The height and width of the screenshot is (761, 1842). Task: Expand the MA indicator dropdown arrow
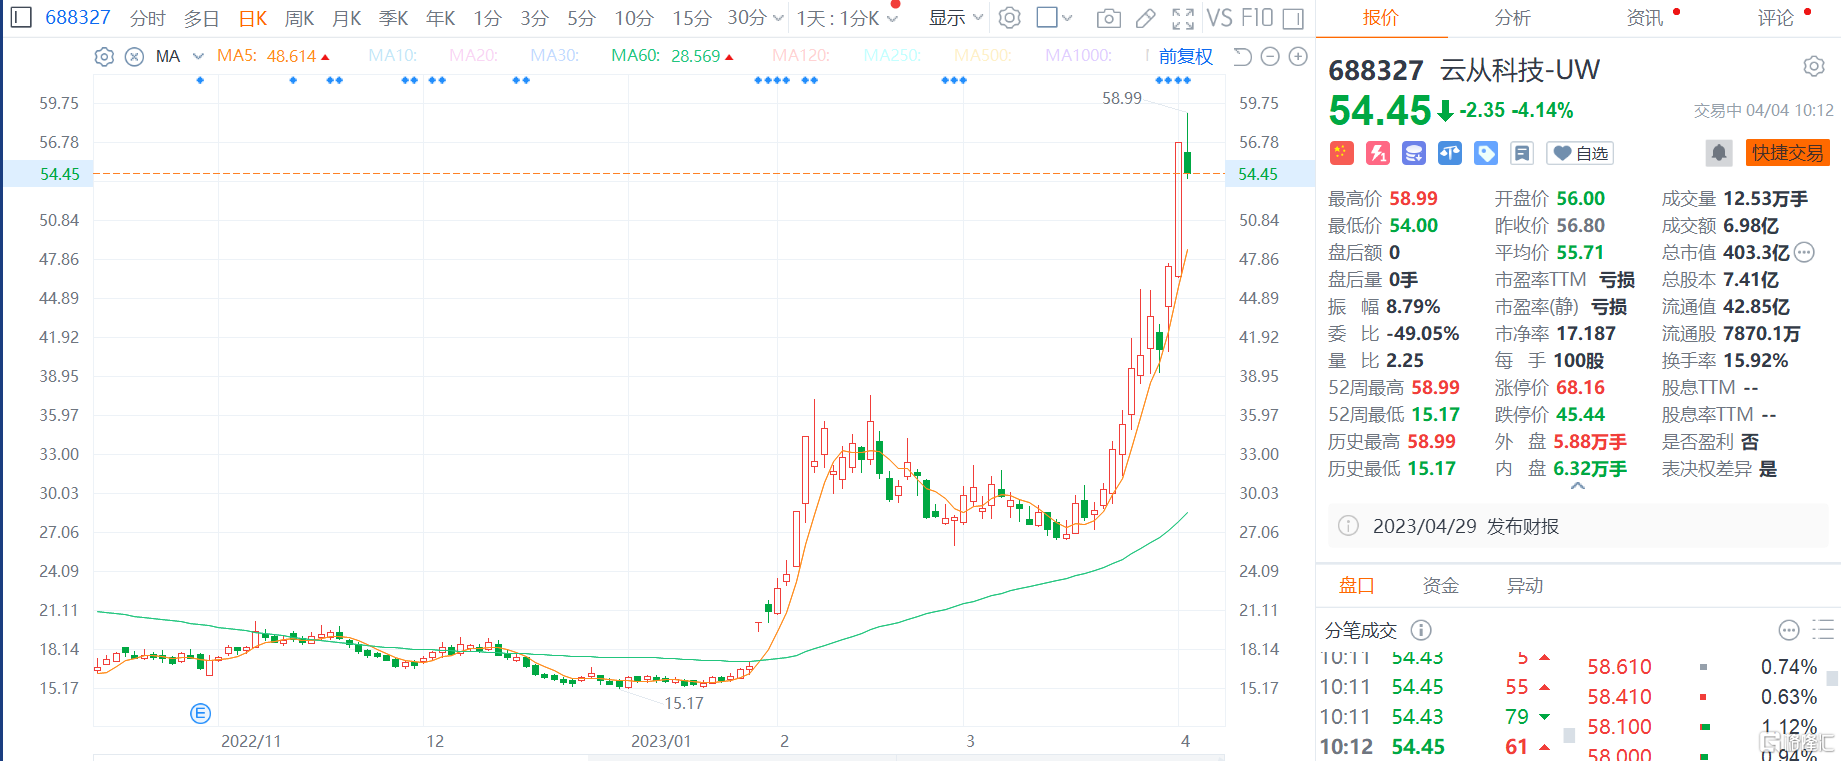pyautogui.click(x=198, y=57)
